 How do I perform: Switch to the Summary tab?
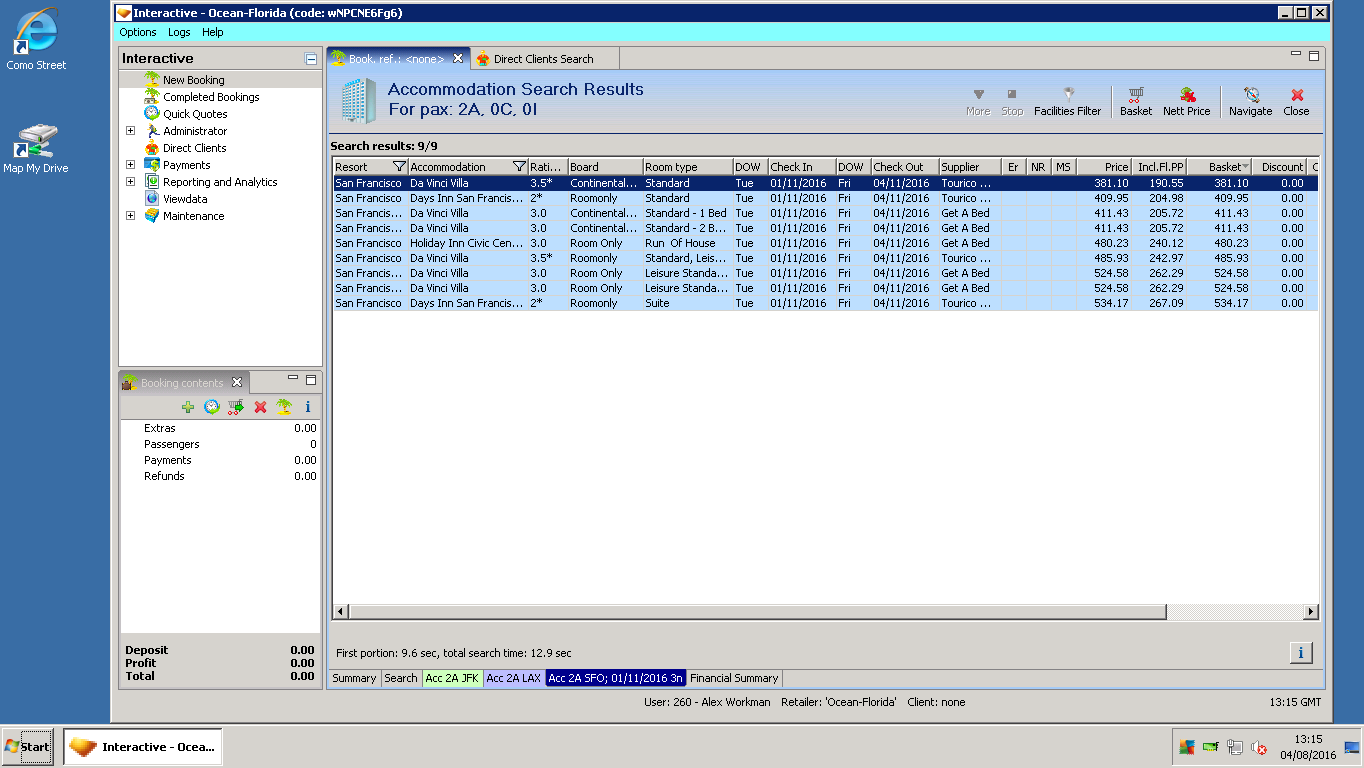354,678
